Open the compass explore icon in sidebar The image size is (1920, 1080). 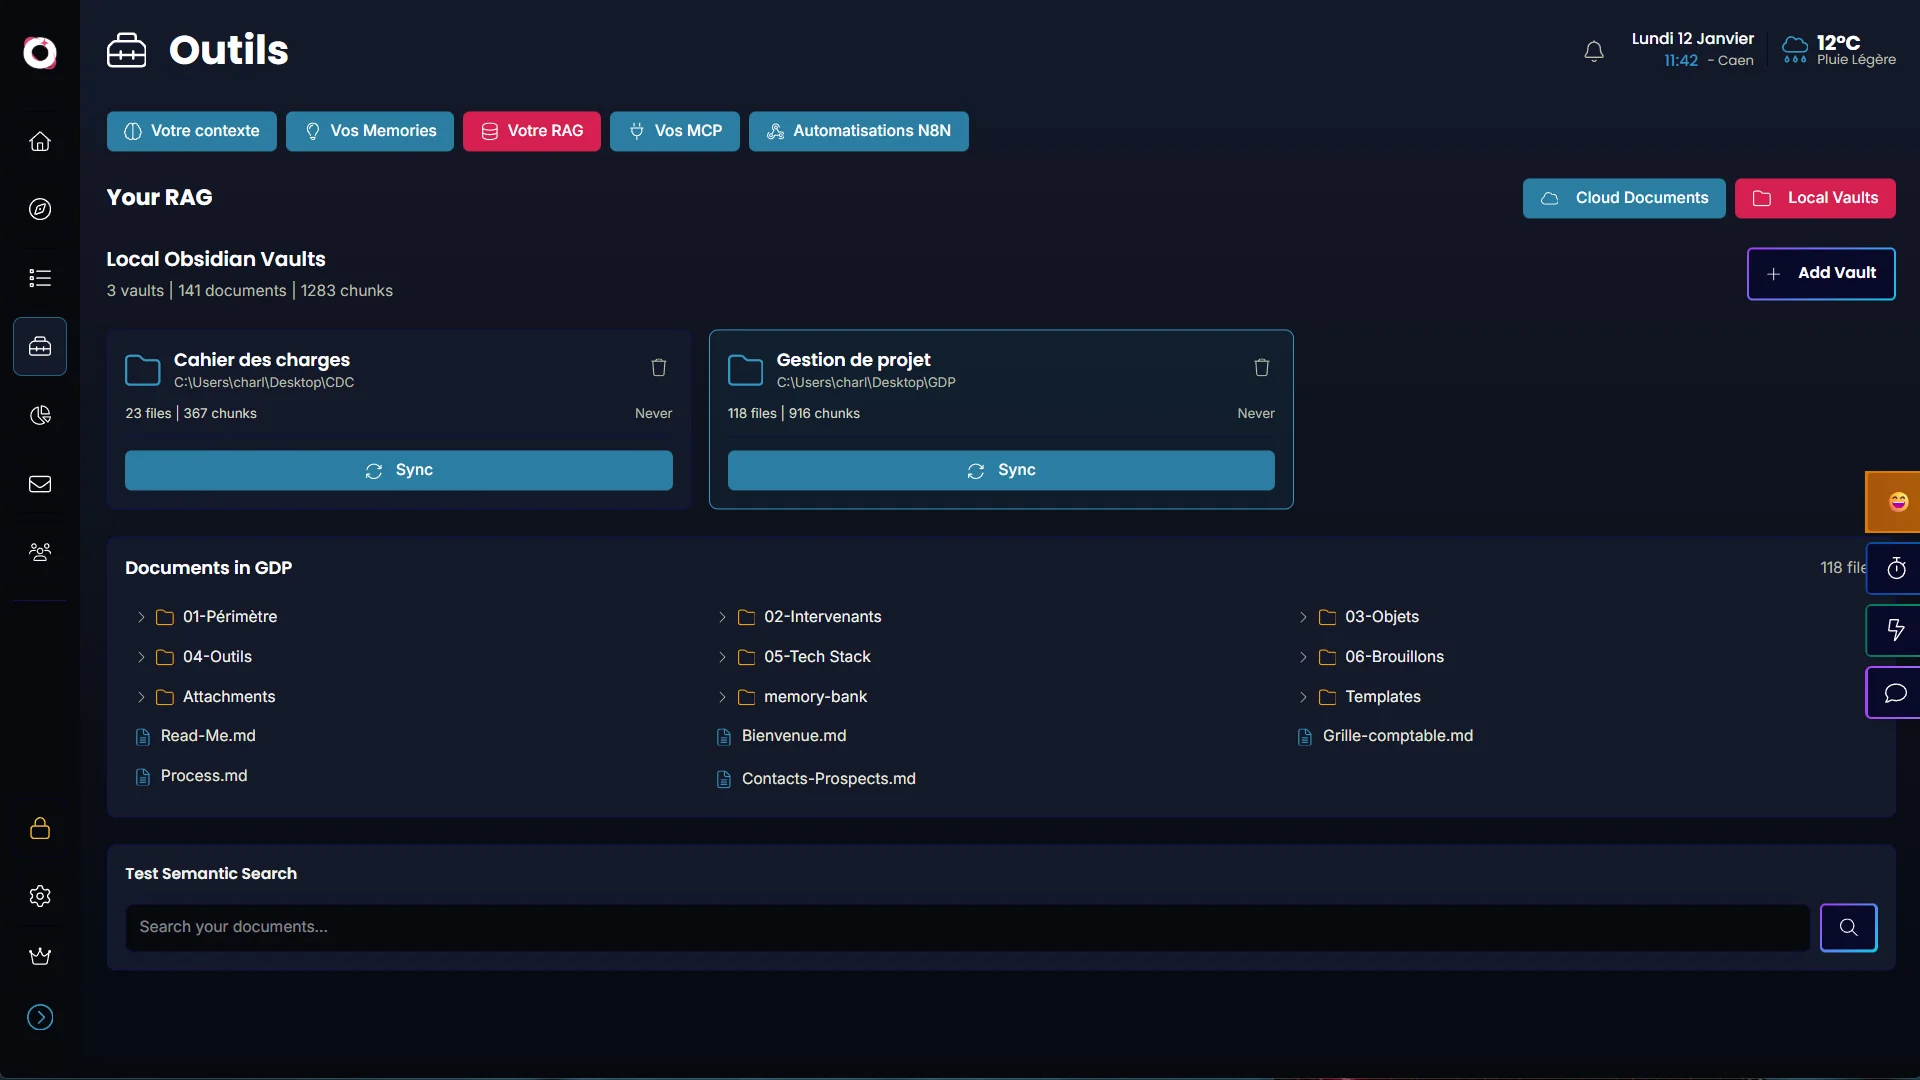[40, 209]
